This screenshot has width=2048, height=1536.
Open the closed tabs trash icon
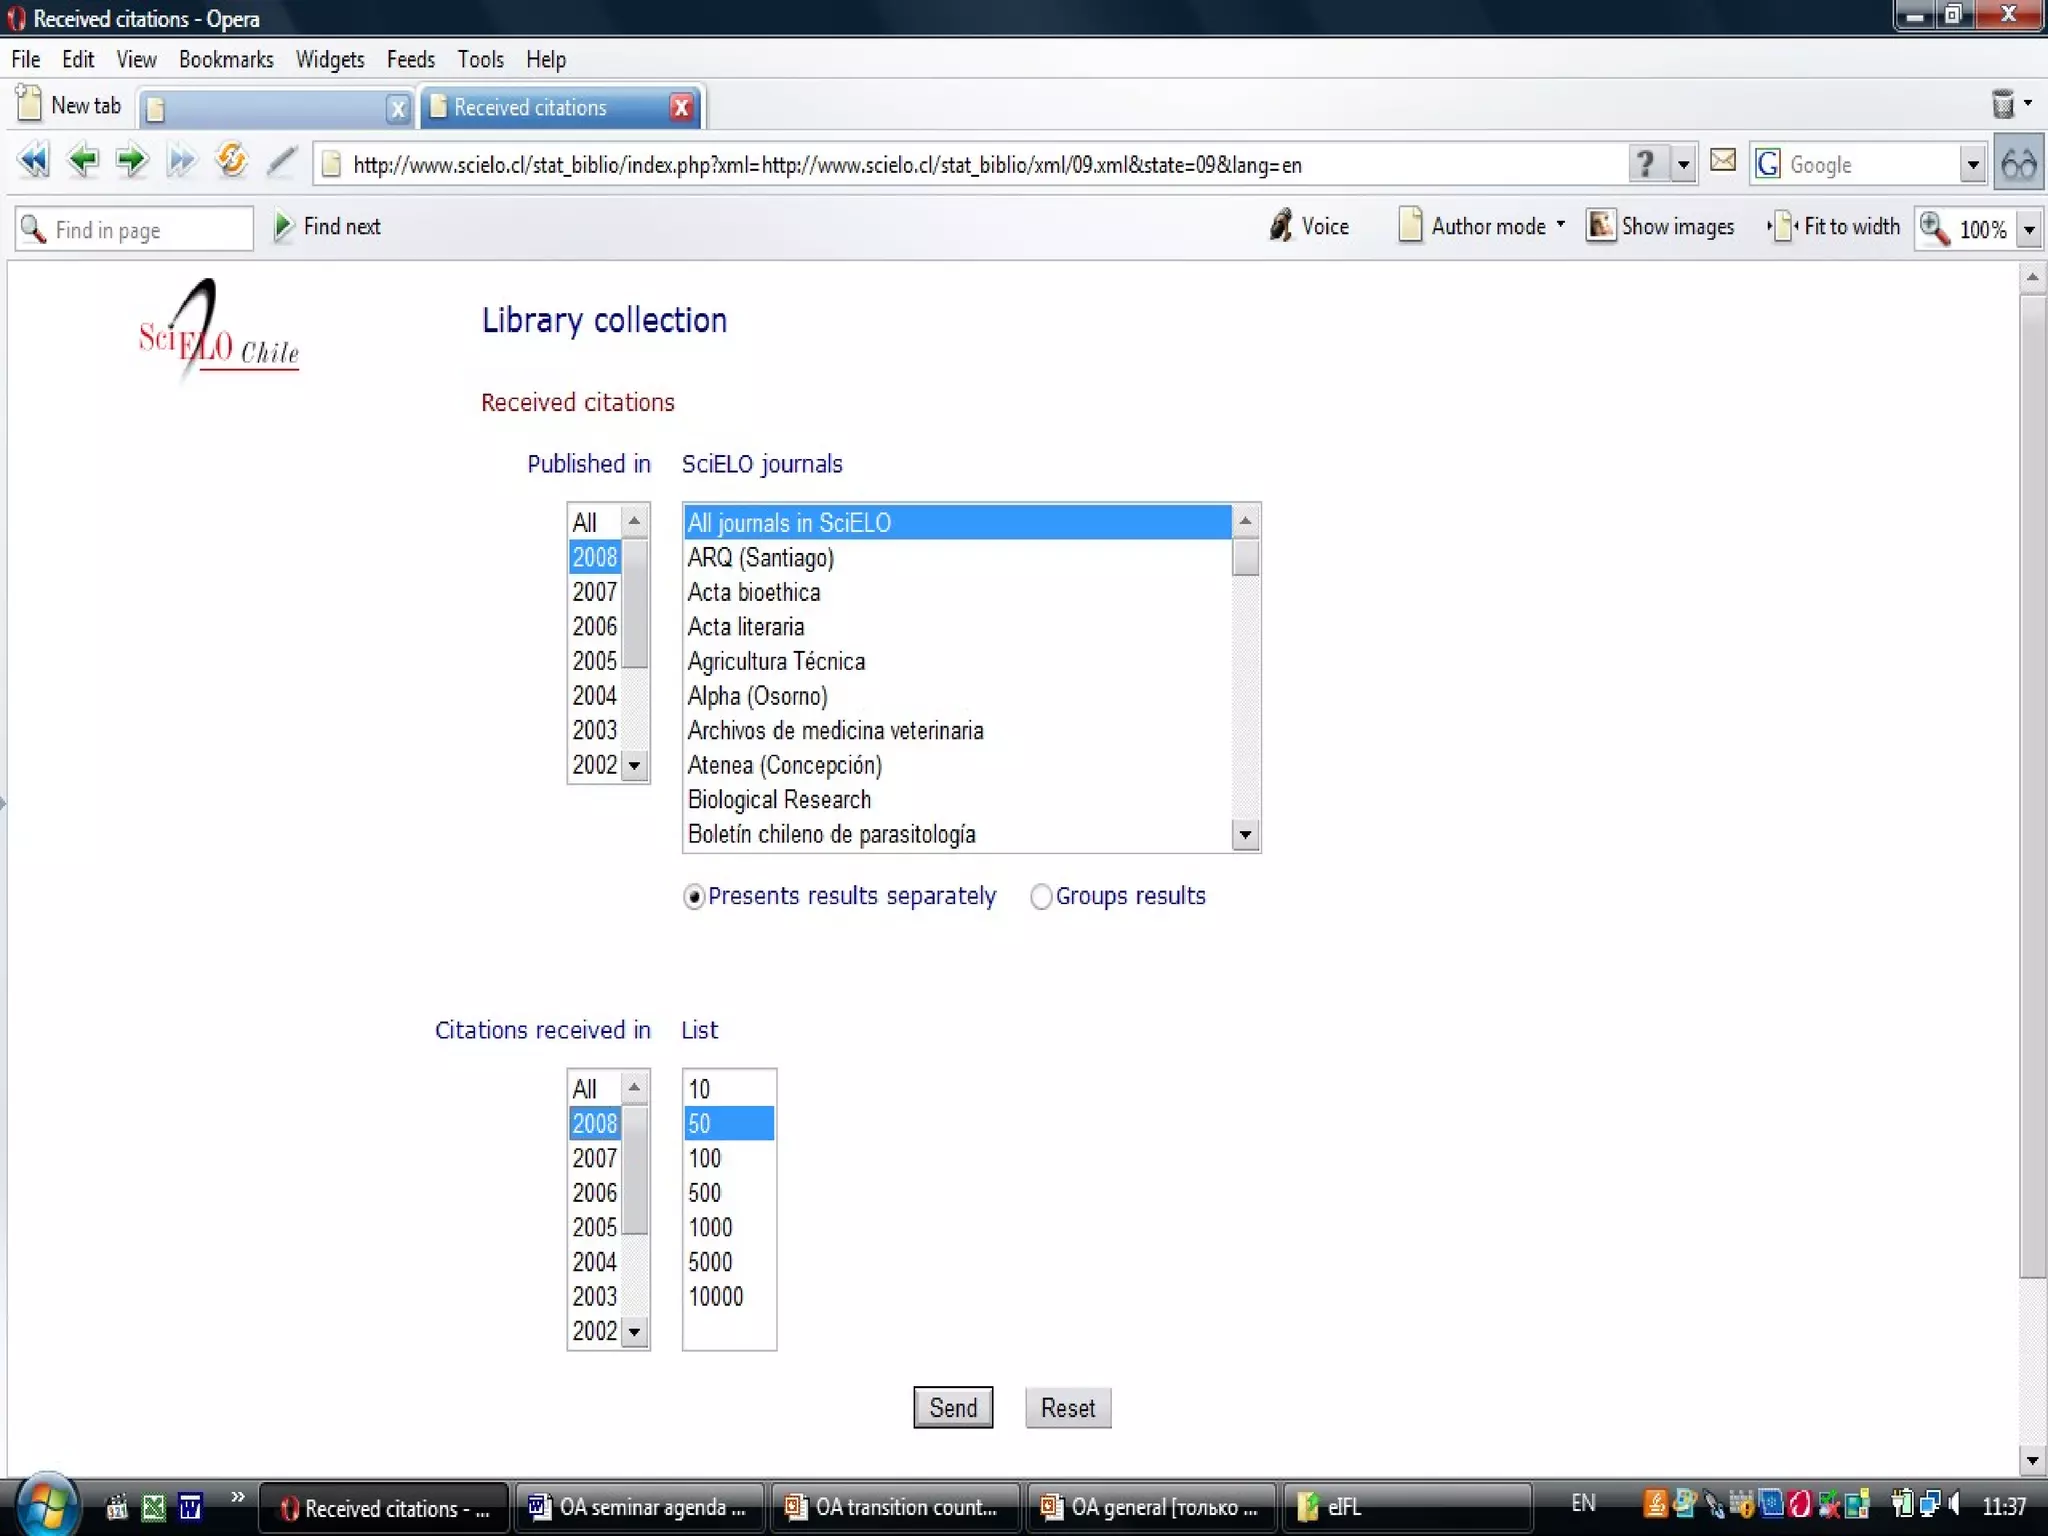[x=2003, y=104]
